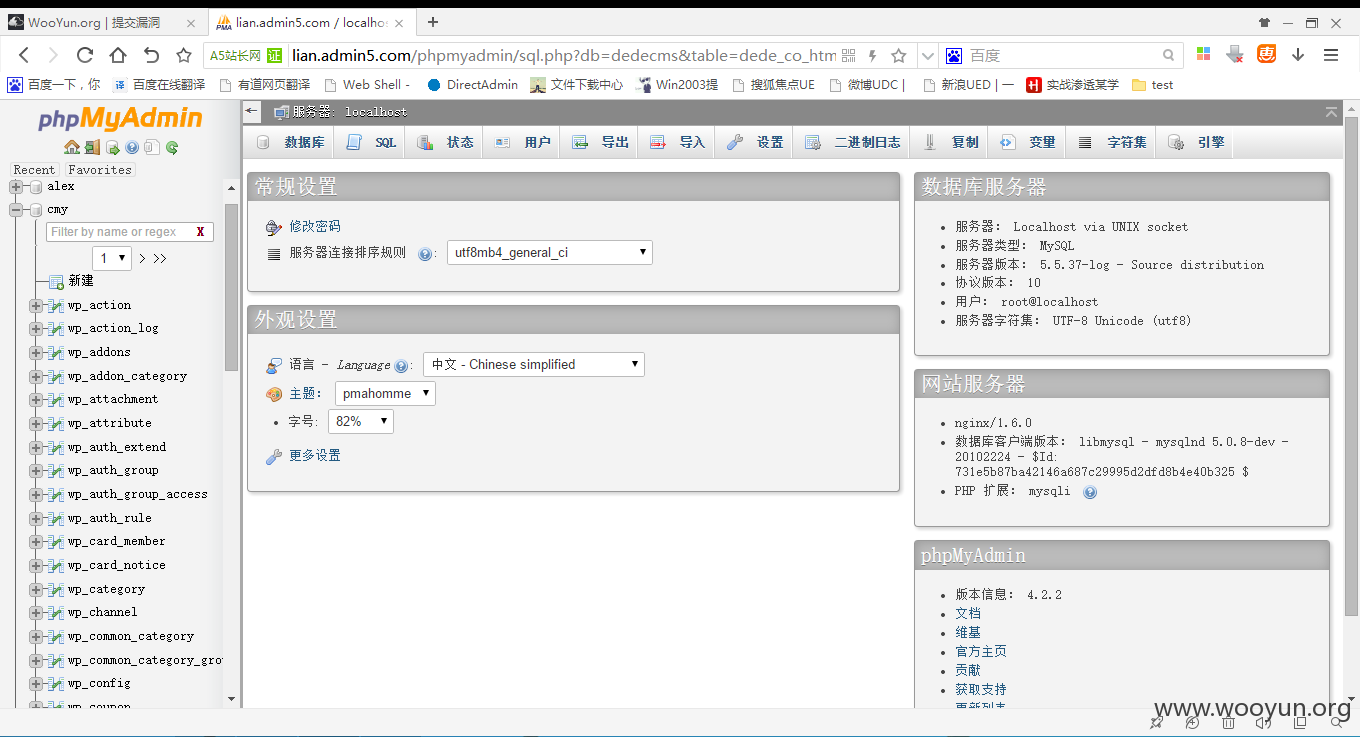Screen dimensions: 1360x737
Task: Click the 修改密码 change password link
Action: 315,226
